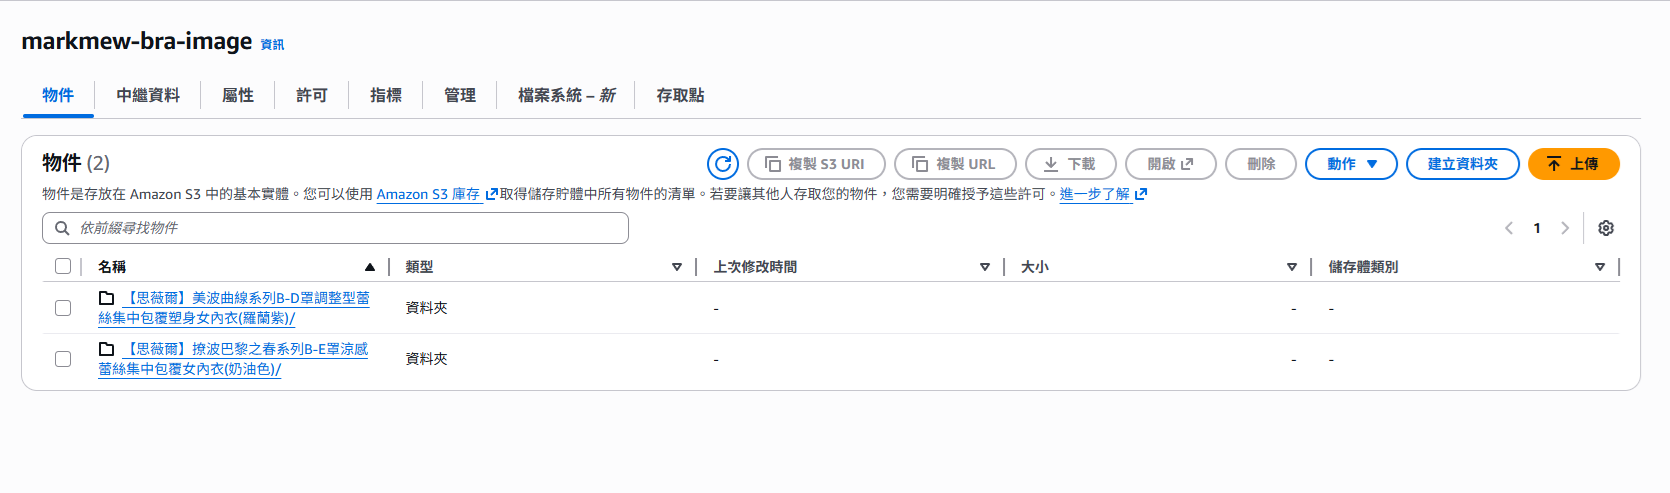Sort by 大小 column arrow
Screen dimensions: 1670x493
pos(1292,267)
